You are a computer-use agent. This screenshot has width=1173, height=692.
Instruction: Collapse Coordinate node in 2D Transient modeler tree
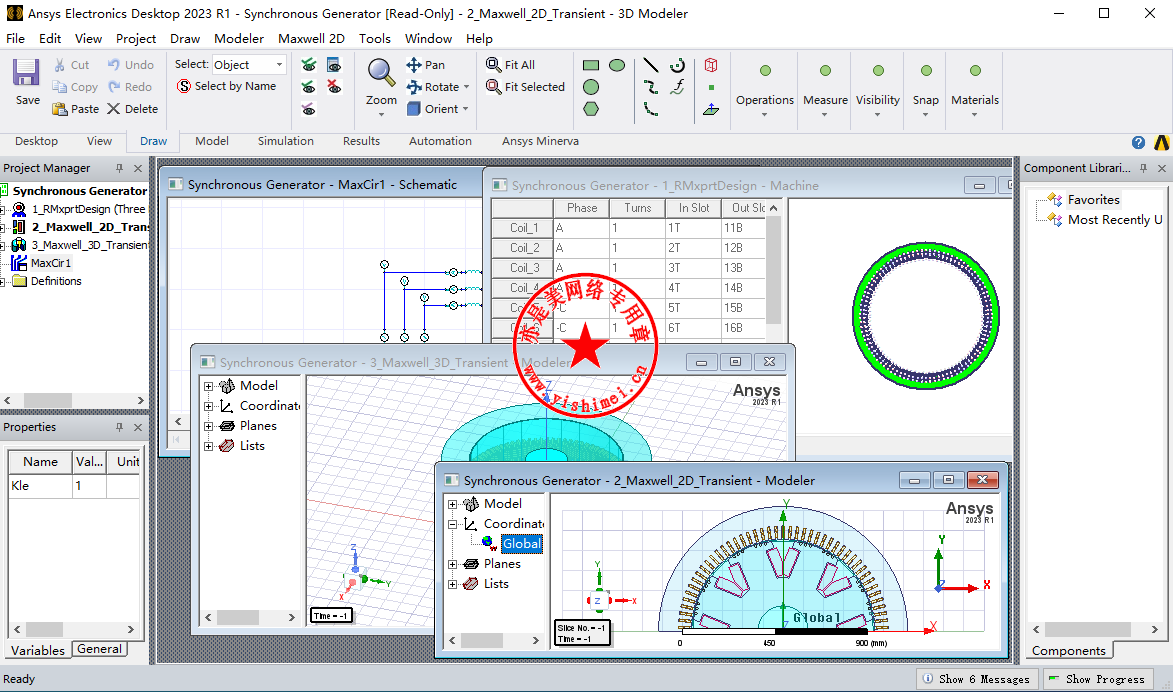pyautogui.click(x=453, y=524)
